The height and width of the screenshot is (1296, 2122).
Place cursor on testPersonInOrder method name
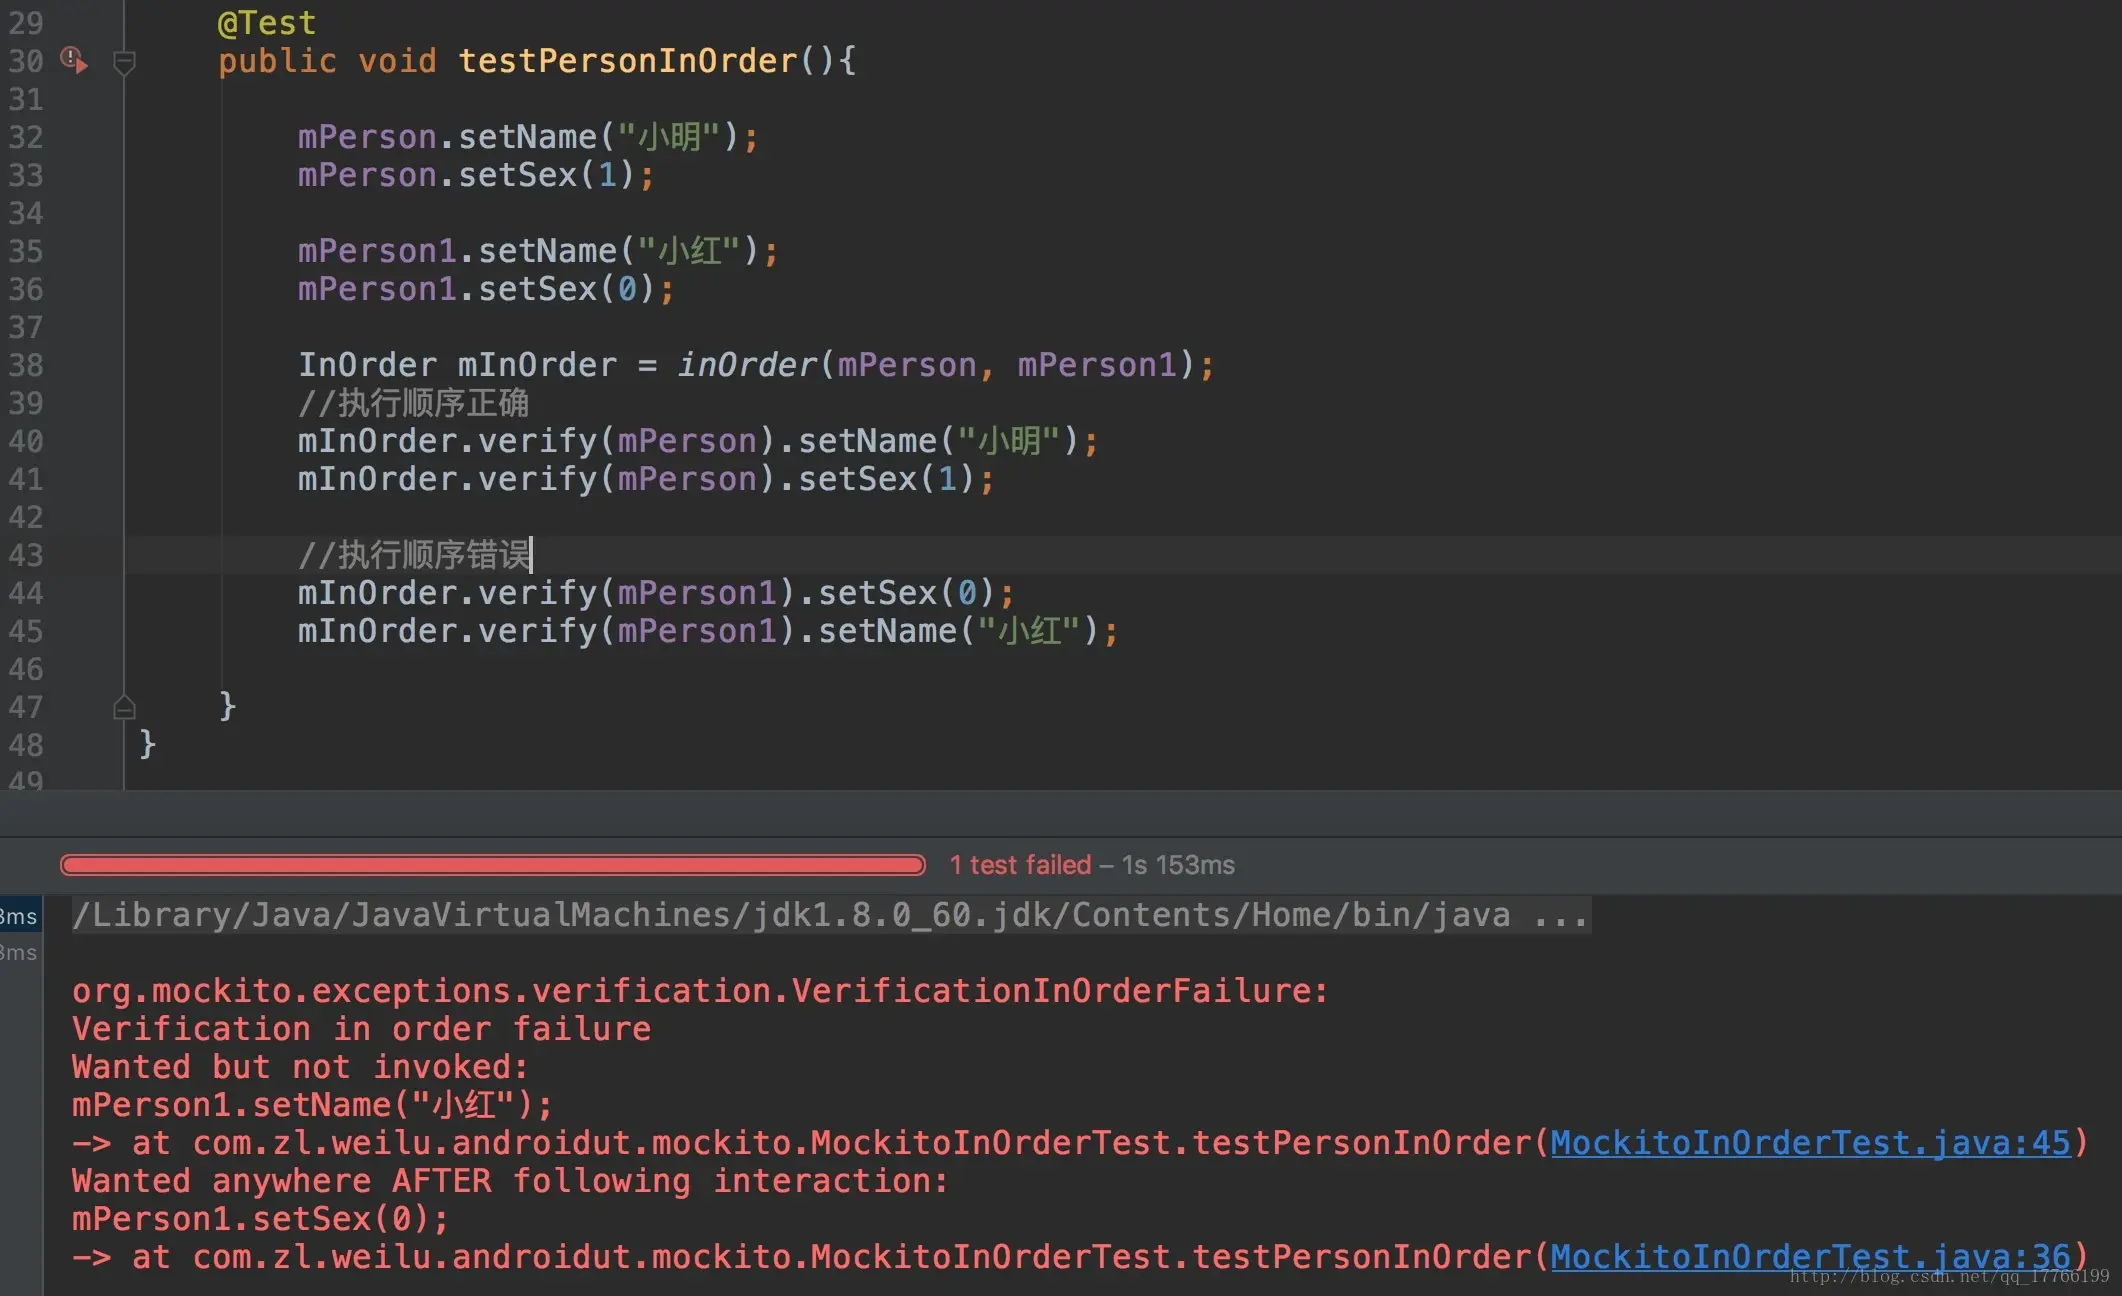pyautogui.click(x=627, y=61)
